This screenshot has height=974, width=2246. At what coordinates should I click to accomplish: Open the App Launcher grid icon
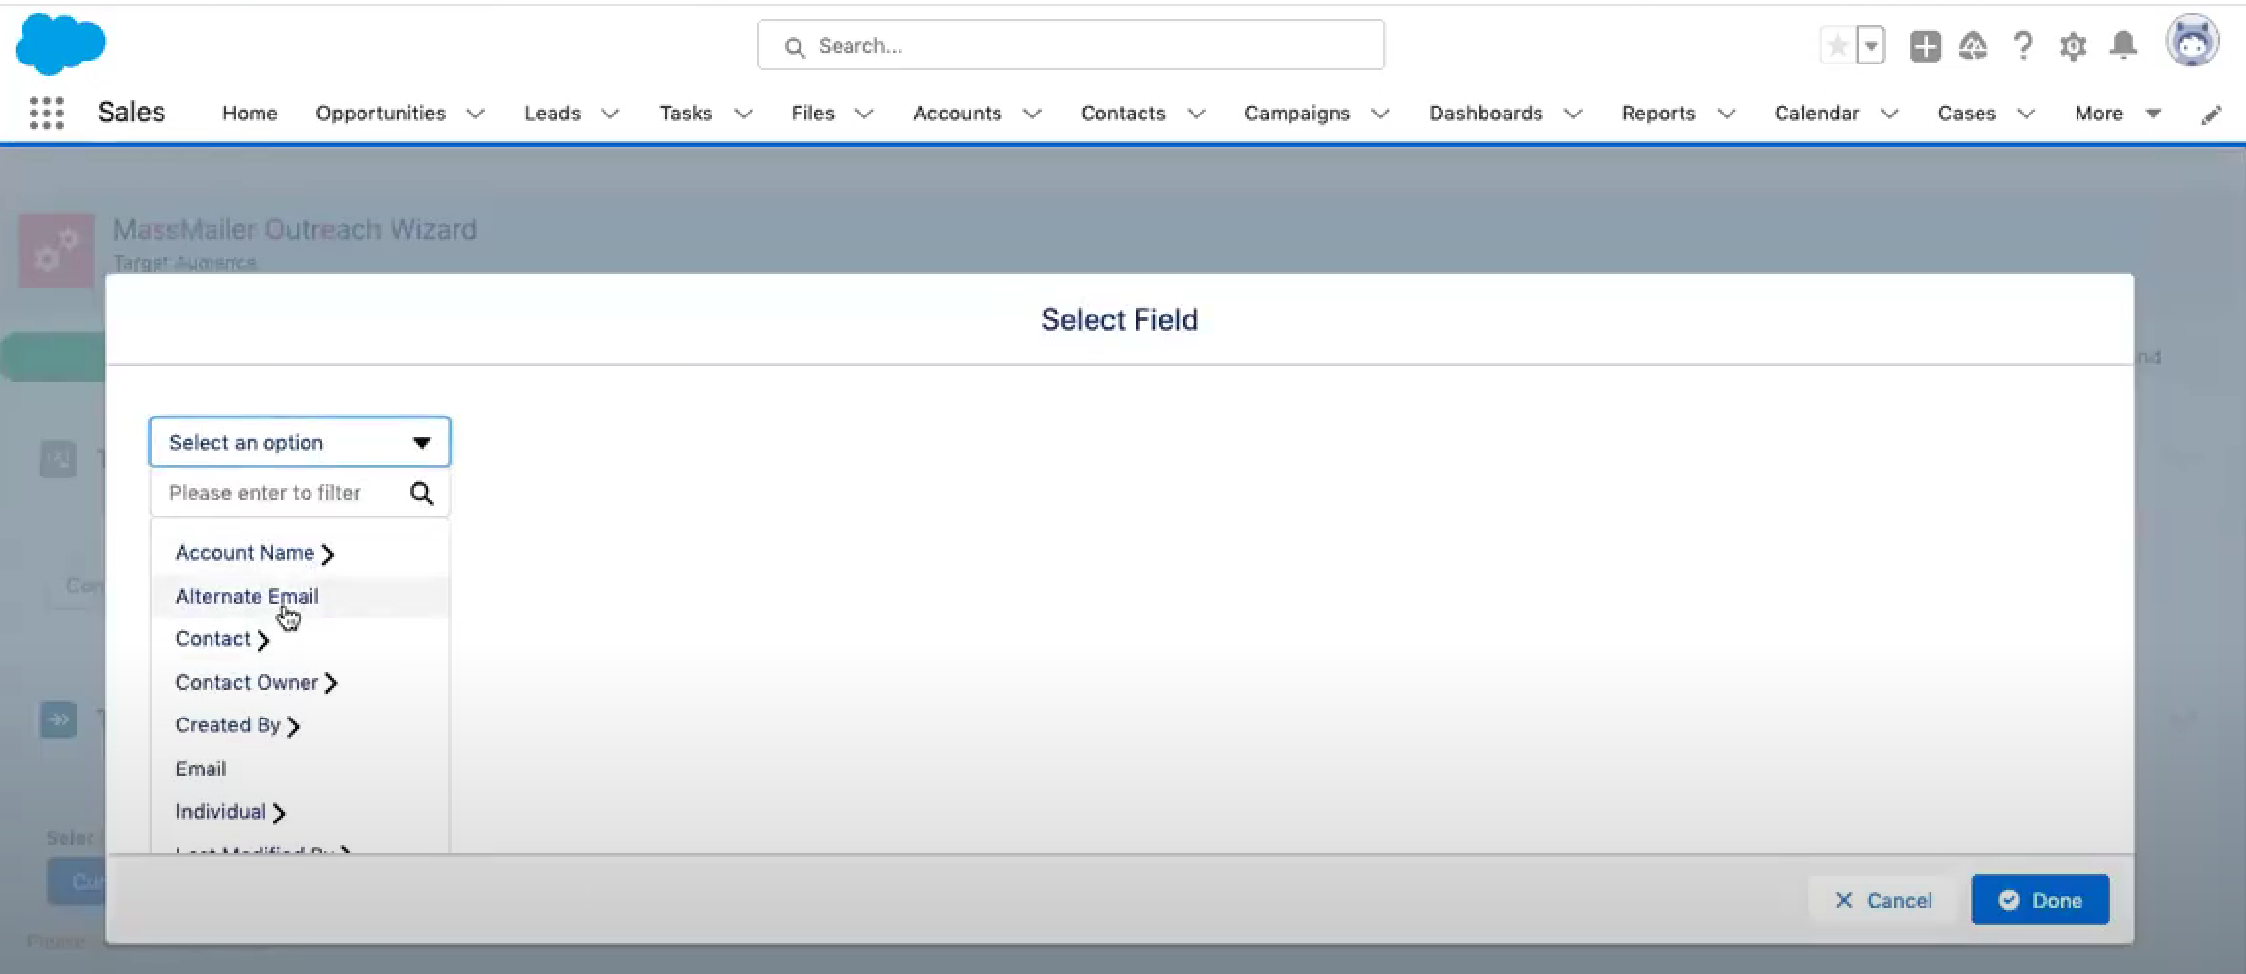47,113
